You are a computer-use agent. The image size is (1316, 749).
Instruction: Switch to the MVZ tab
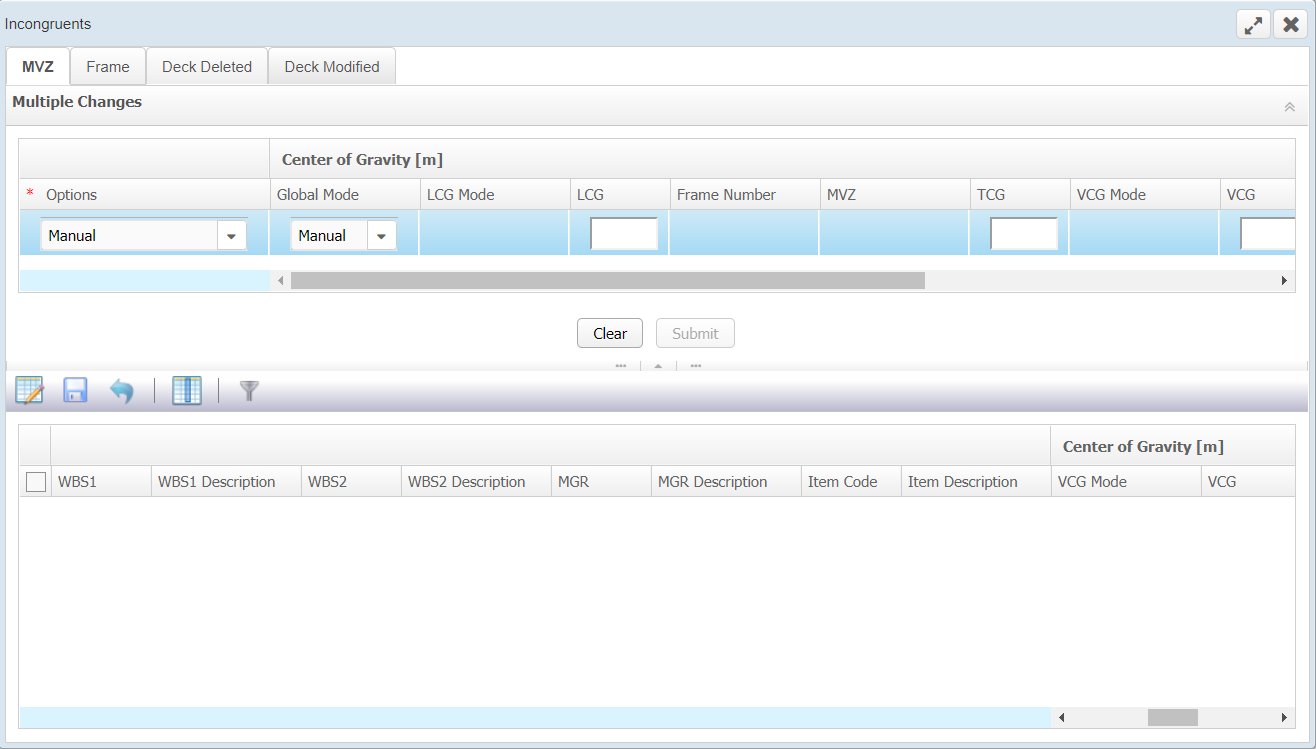[x=38, y=67]
